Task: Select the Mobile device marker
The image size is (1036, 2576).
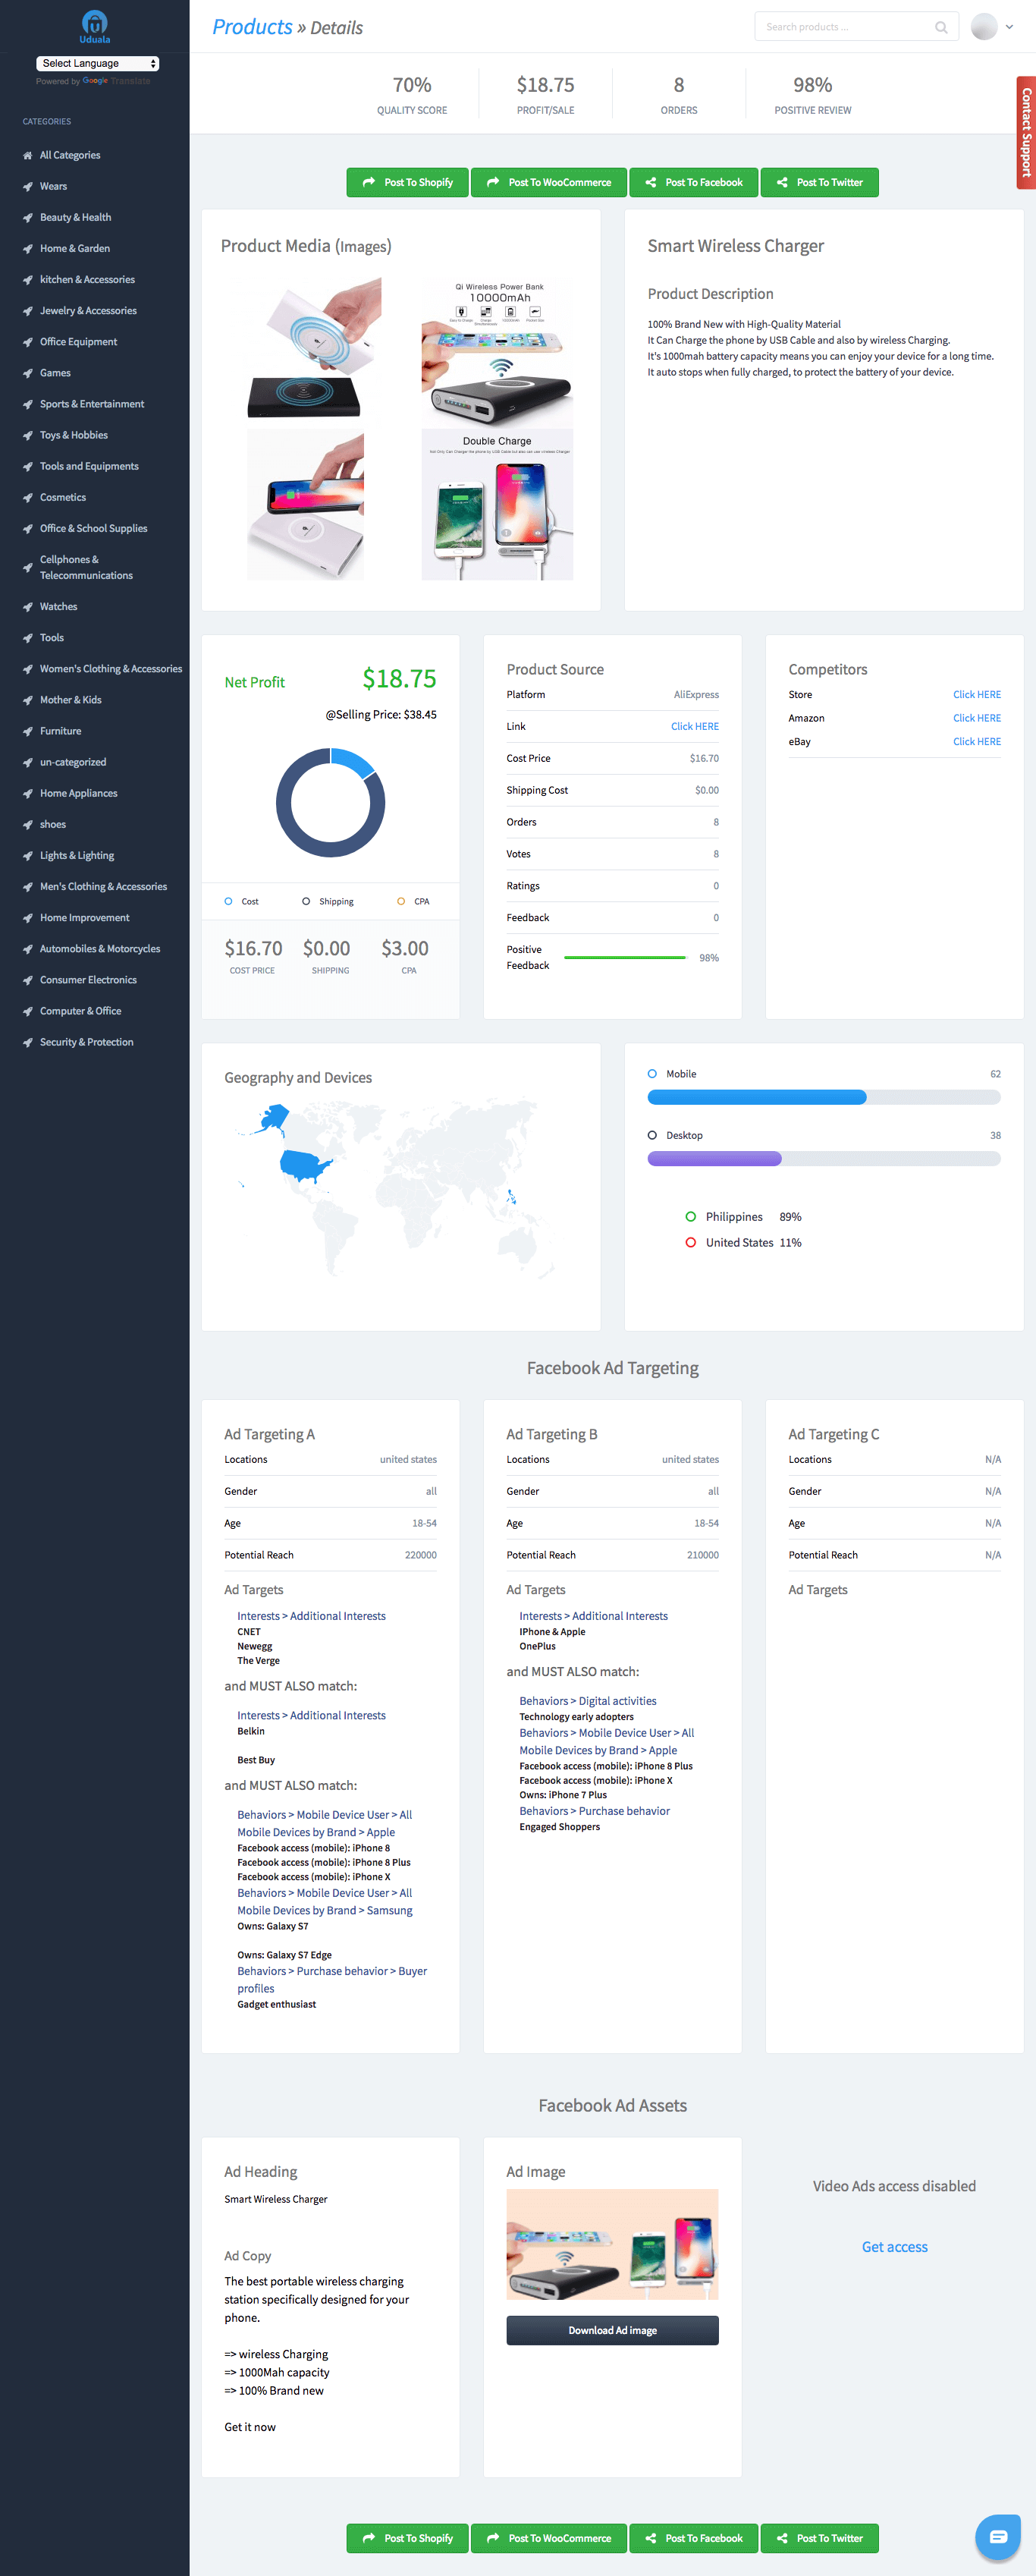Action: tap(652, 1073)
